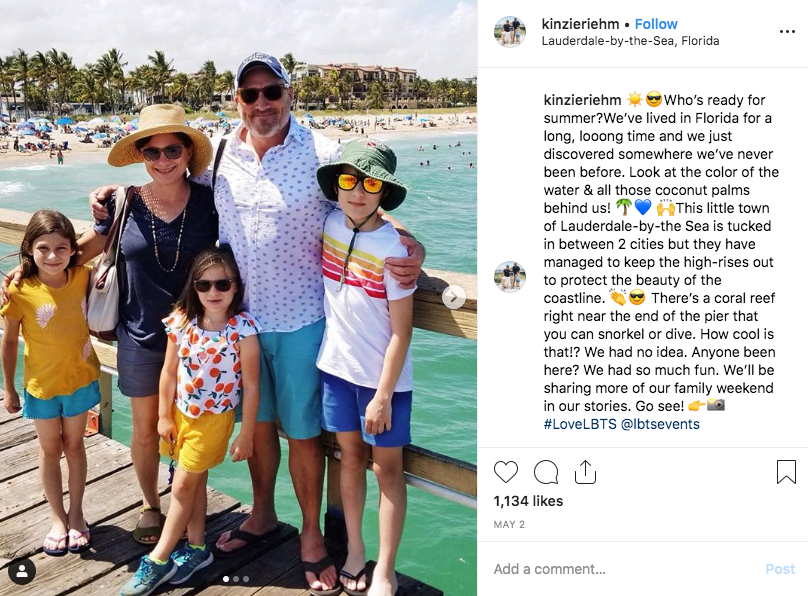This screenshot has width=808, height=596.
Task: Click the header profile picture avatar
Action: (x=510, y=31)
